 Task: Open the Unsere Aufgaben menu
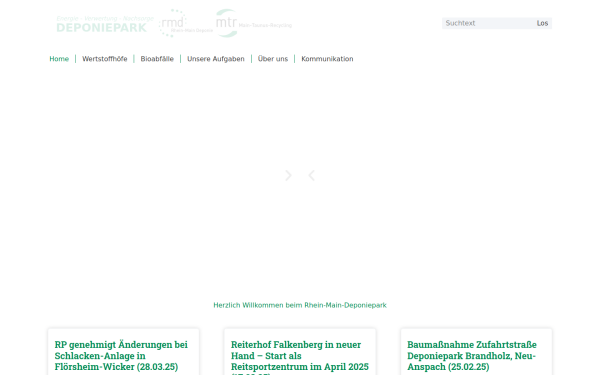pyautogui.click(x=216, y=59)
